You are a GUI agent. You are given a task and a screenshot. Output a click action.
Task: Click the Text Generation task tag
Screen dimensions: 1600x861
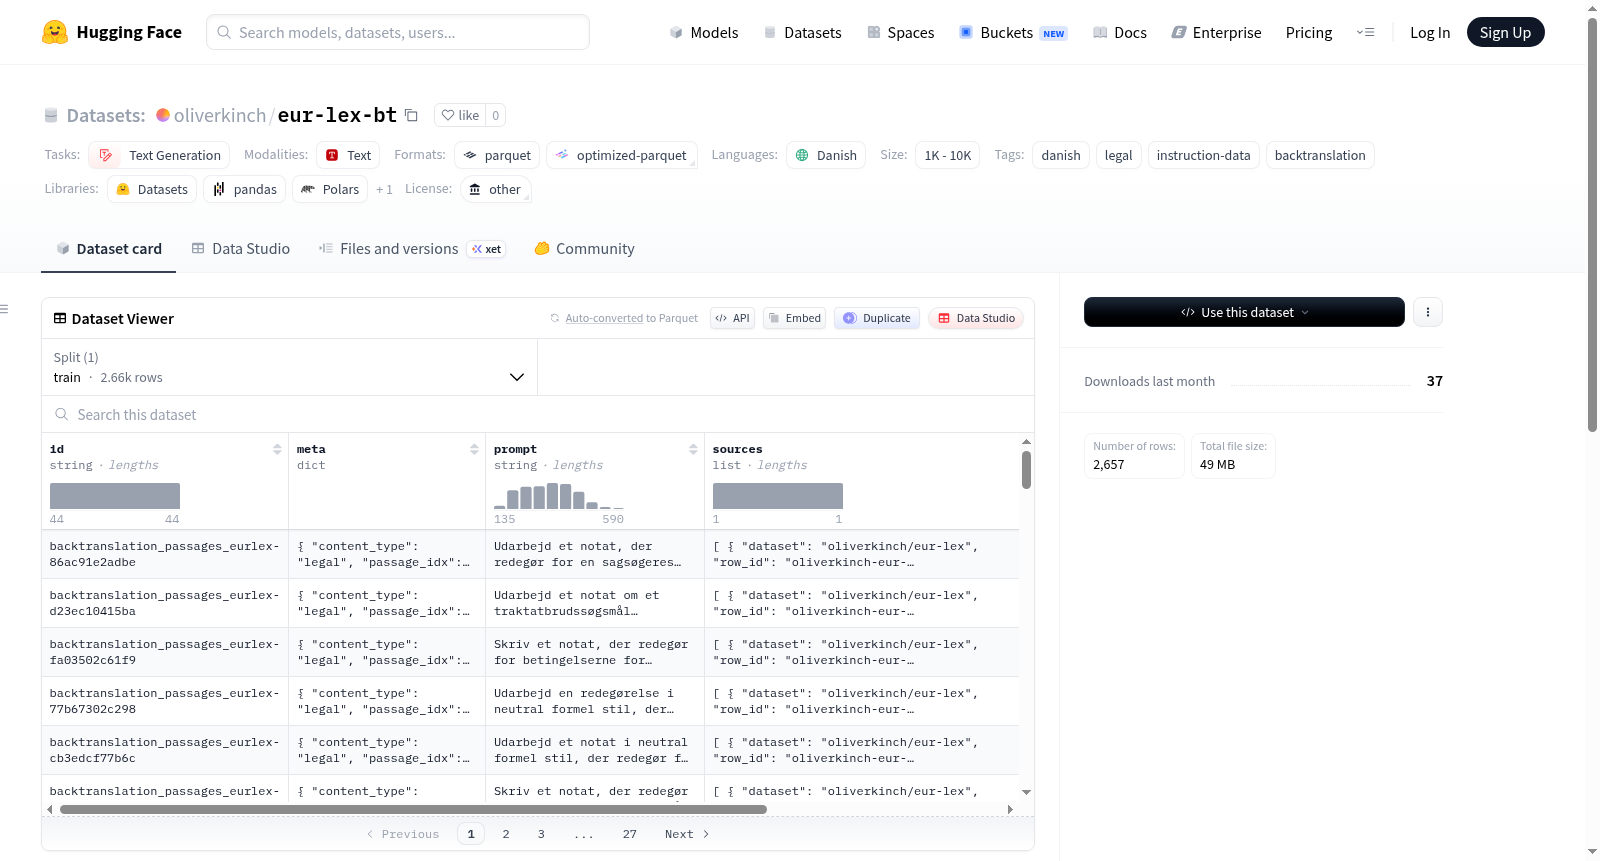(x=159, y=155)
